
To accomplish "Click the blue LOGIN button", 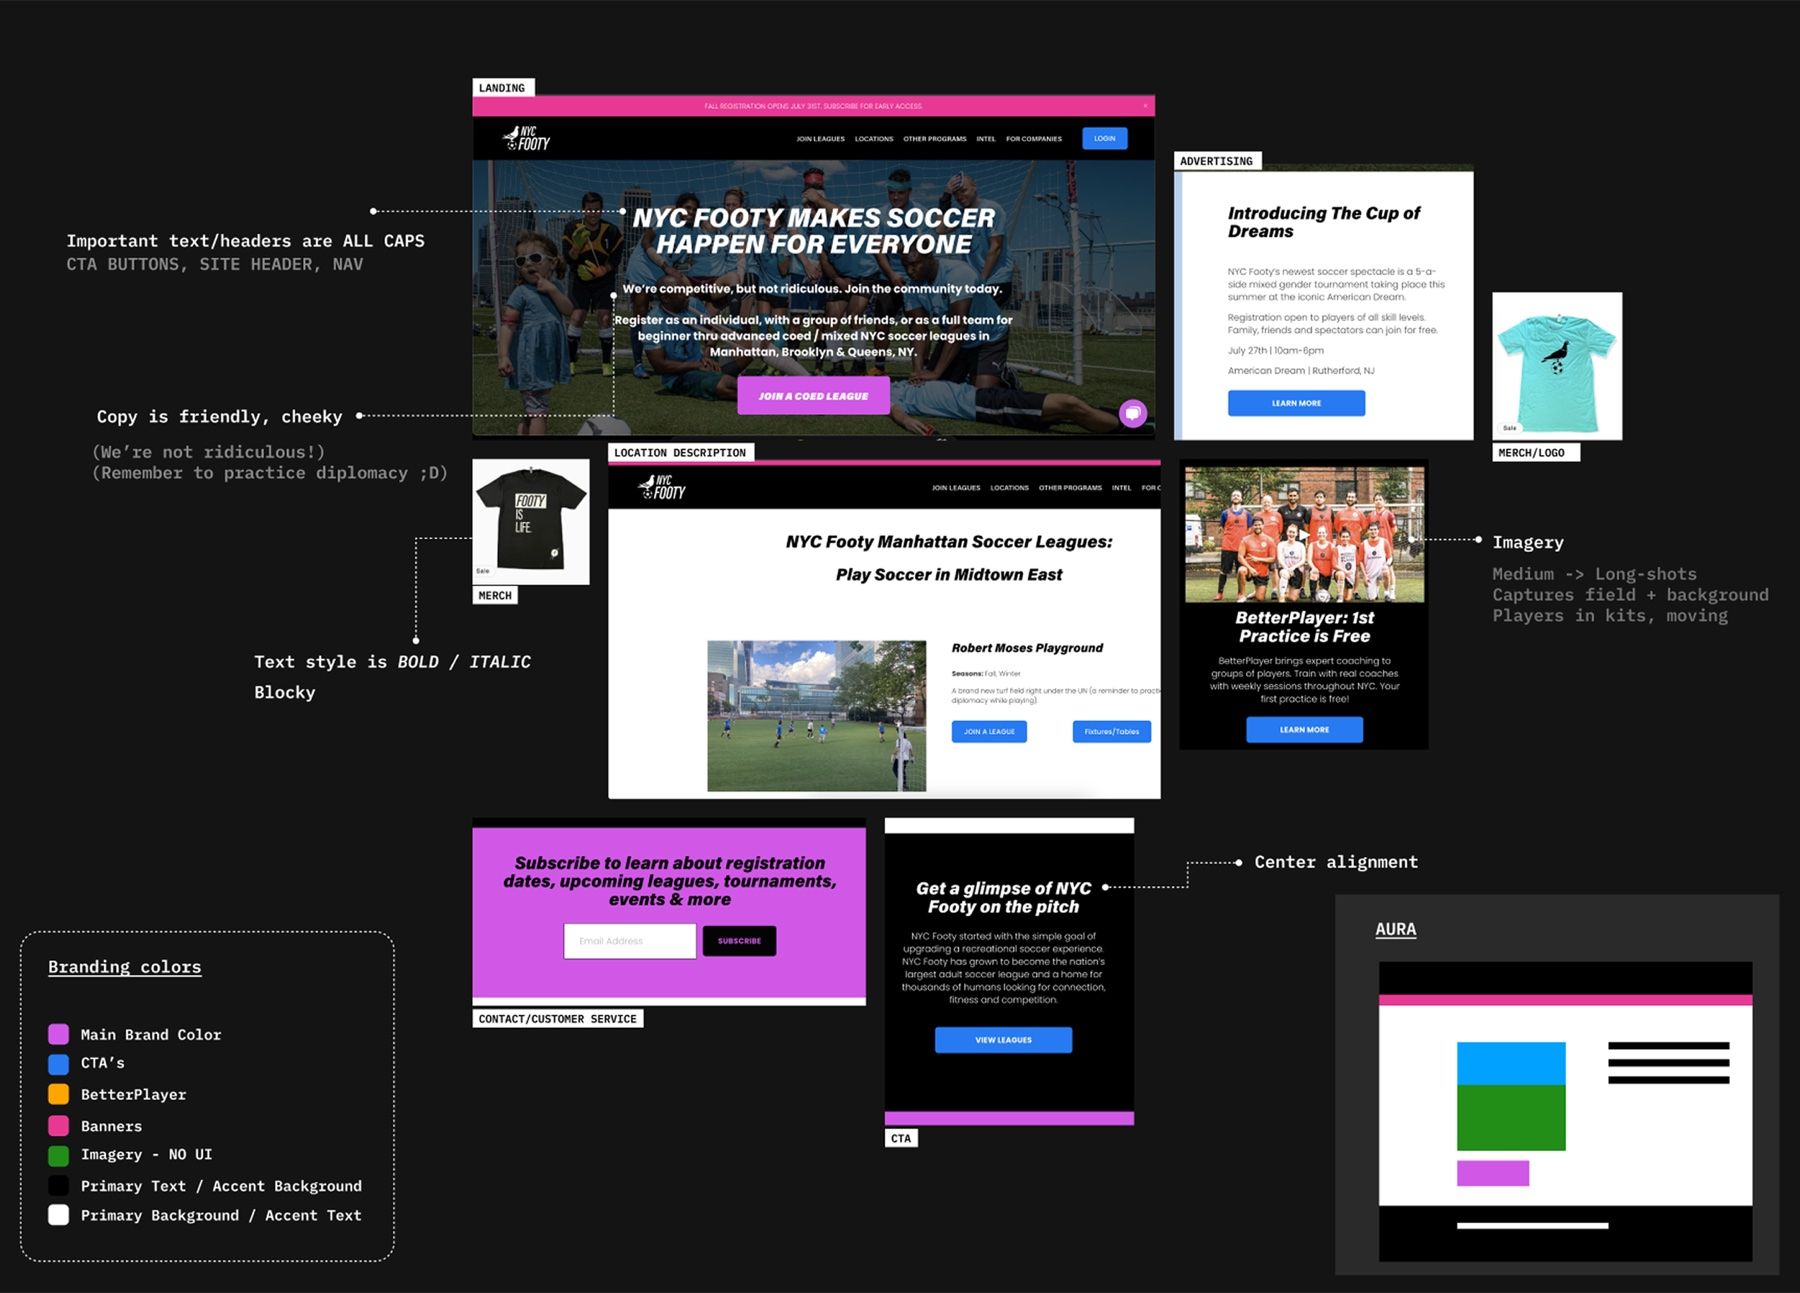I will pyautogui.click(x=1105, y=139).
